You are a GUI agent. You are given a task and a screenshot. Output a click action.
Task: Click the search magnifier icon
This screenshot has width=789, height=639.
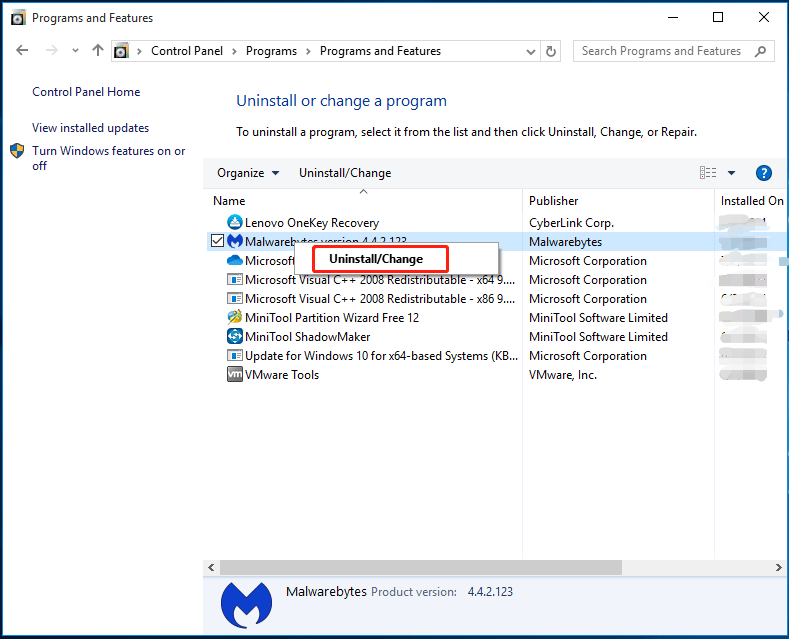tap(760, 51)
